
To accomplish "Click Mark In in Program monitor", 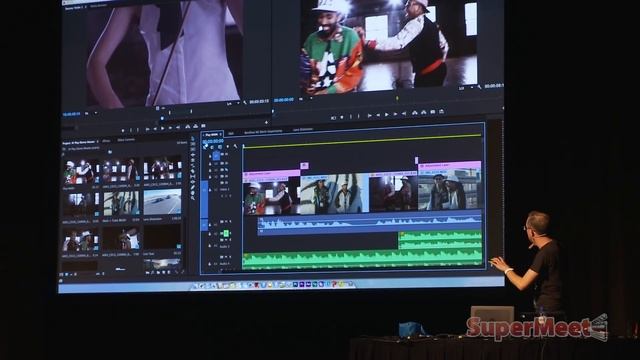I will pos(350,116).
